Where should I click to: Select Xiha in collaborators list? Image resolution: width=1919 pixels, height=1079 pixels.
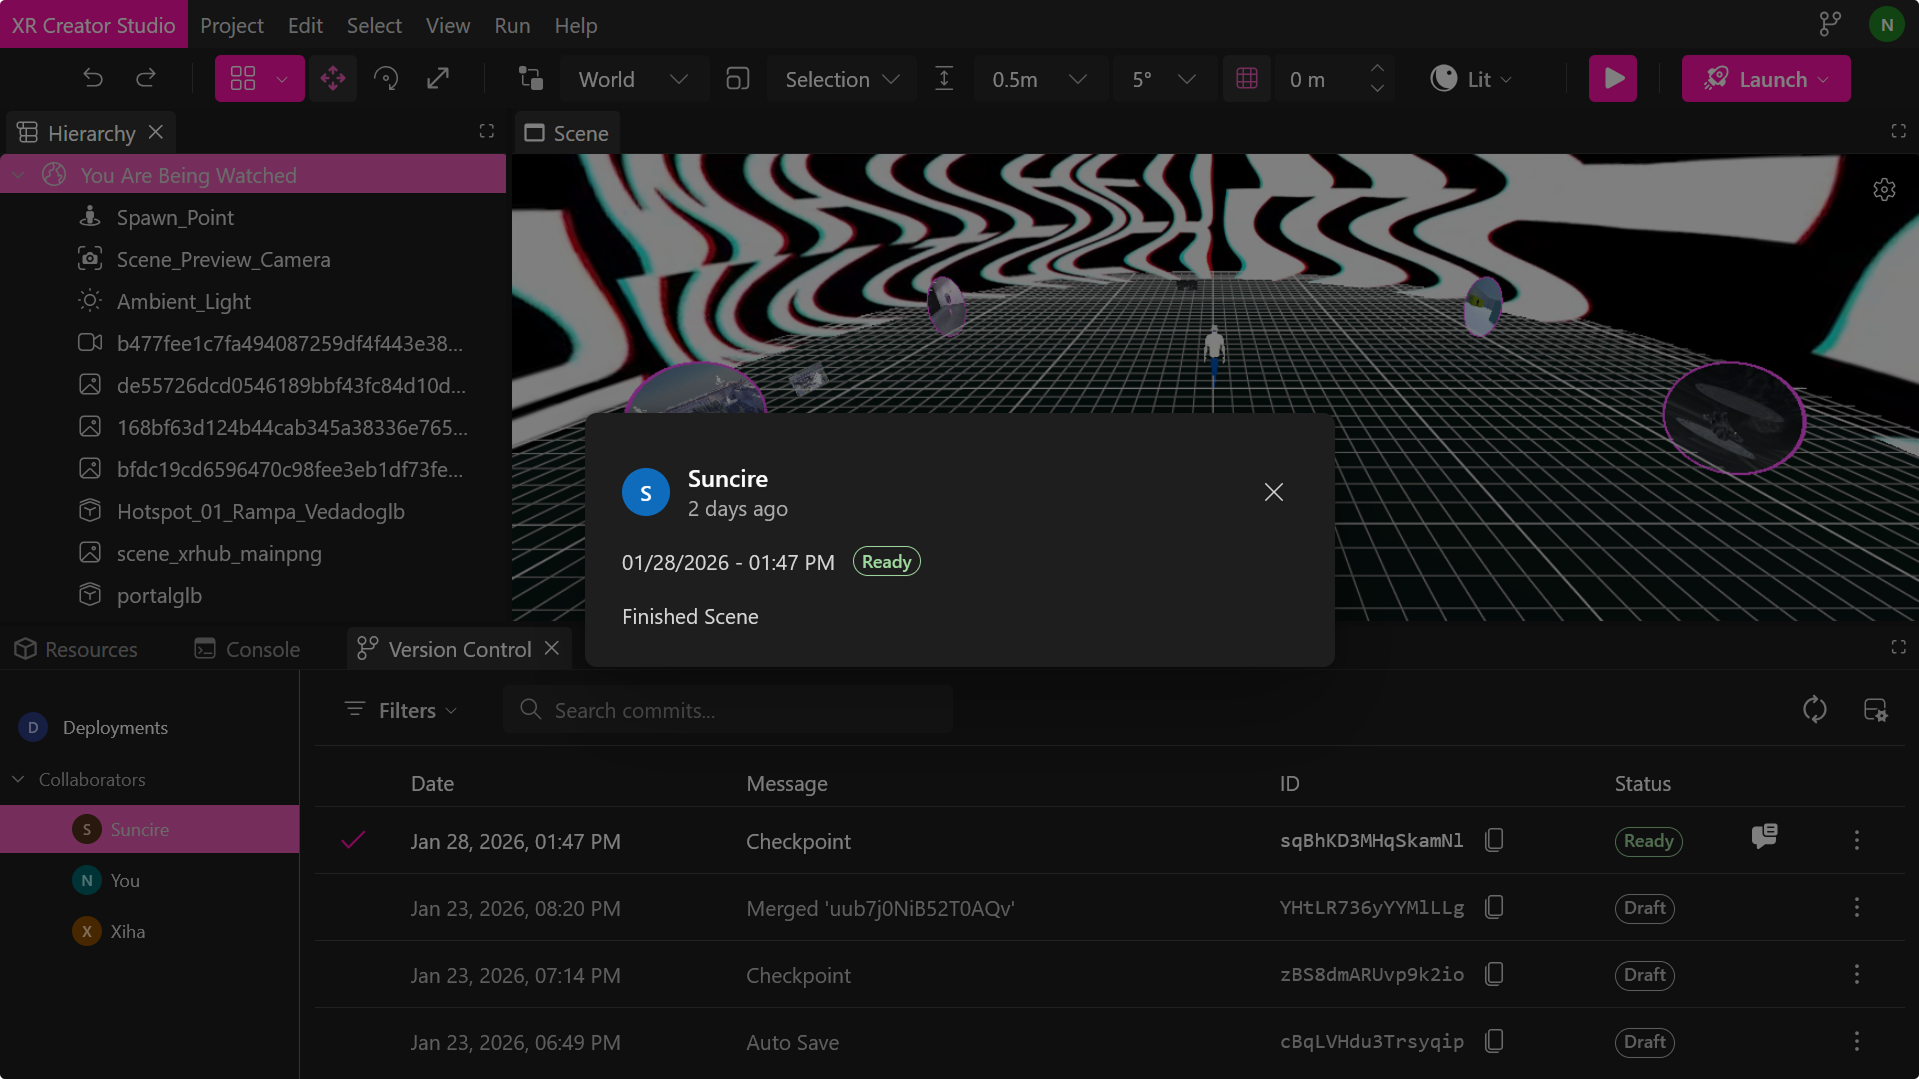point(127,931)
